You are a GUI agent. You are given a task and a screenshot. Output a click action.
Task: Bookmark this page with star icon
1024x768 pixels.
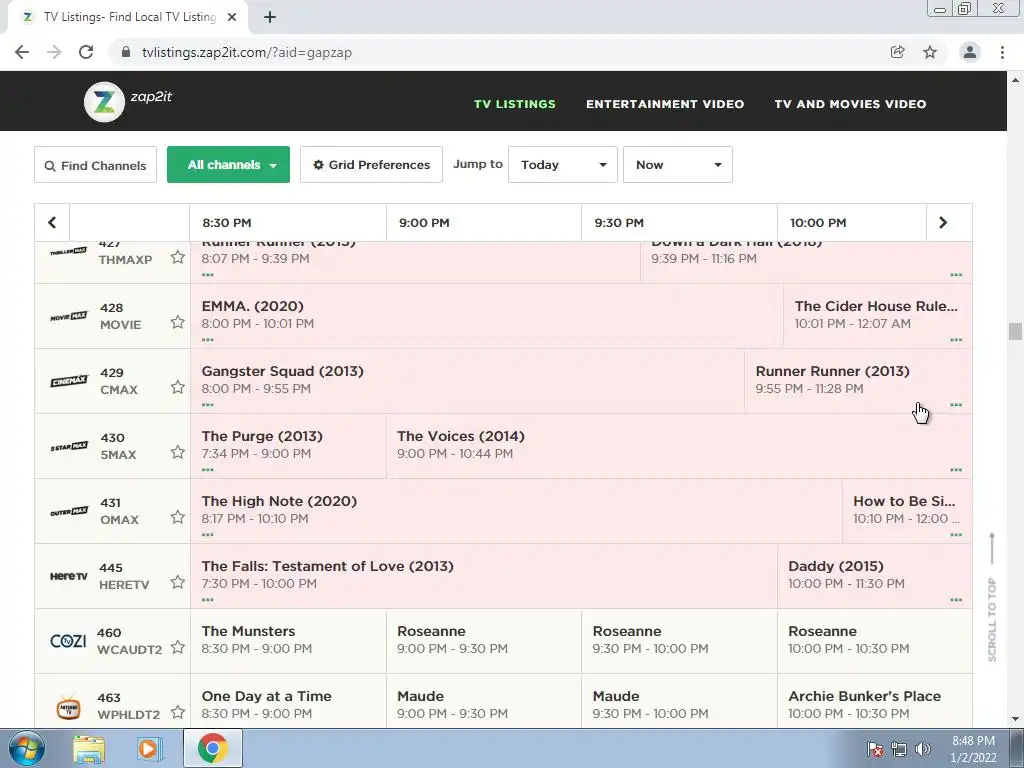tap(930, 52)
